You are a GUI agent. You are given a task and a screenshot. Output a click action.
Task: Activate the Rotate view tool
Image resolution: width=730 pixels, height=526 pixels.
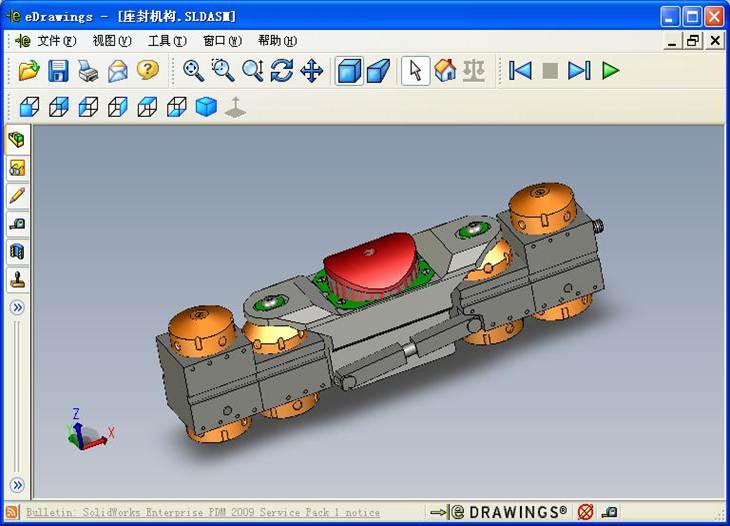(282, 71)
